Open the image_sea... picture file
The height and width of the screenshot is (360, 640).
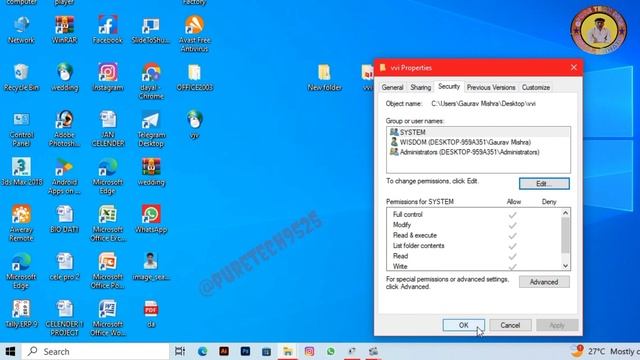(151, 267)
